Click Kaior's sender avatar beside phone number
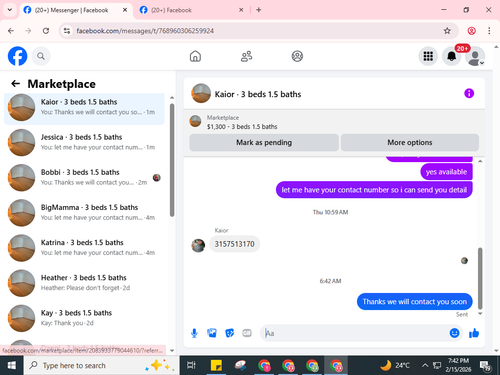The height and width of the screenshot is (375, 500). [x=198, y=246]
